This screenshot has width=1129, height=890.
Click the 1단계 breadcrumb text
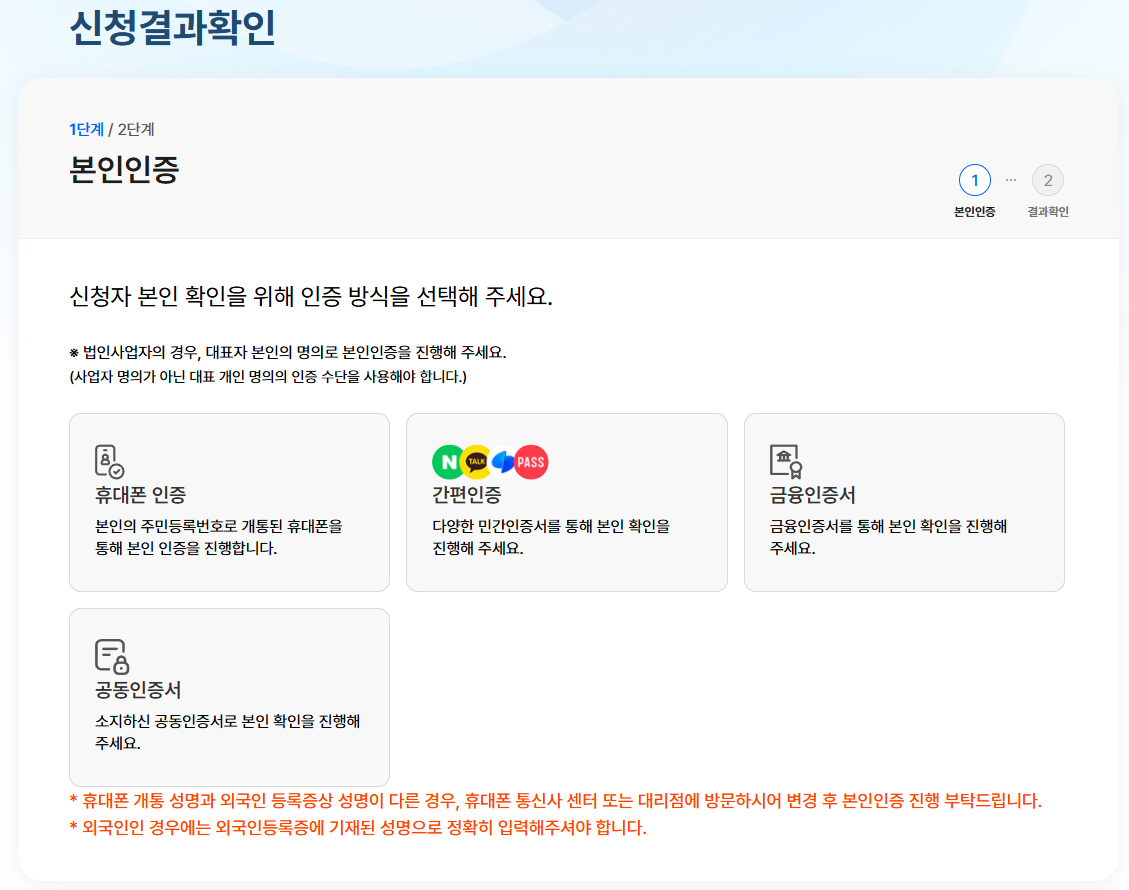click(86, 130)
